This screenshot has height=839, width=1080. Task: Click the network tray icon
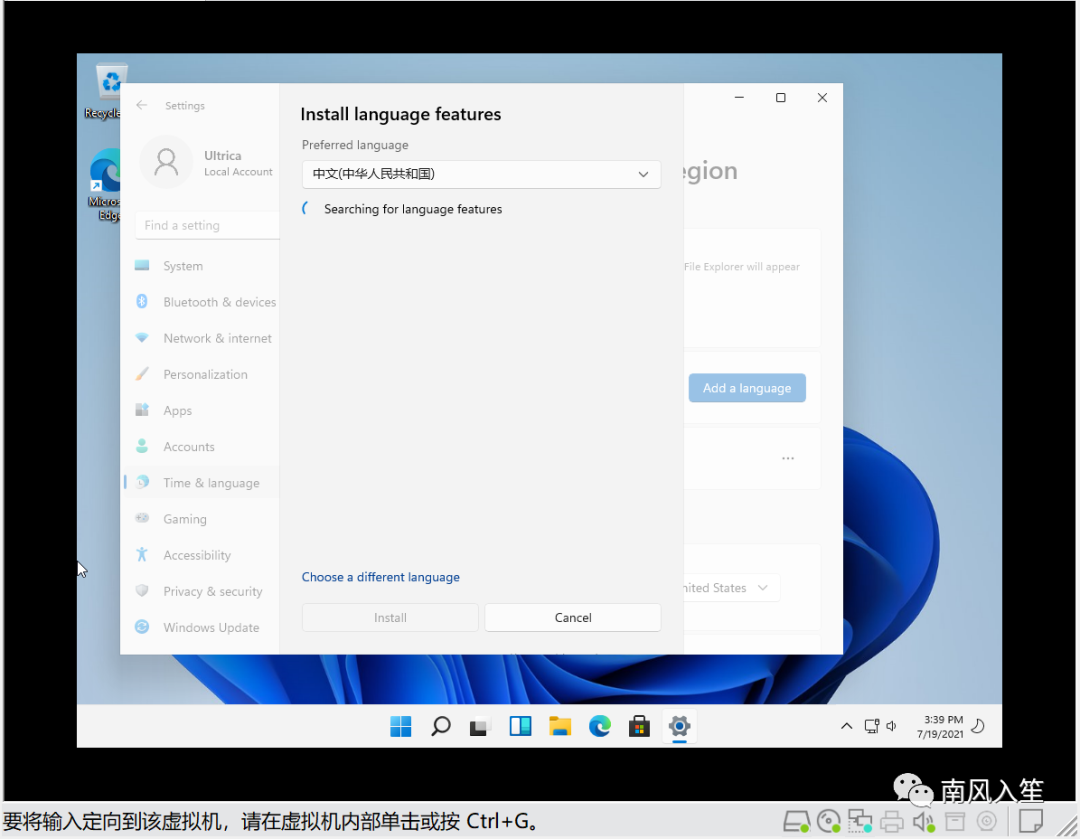click(x=872, y=726)
